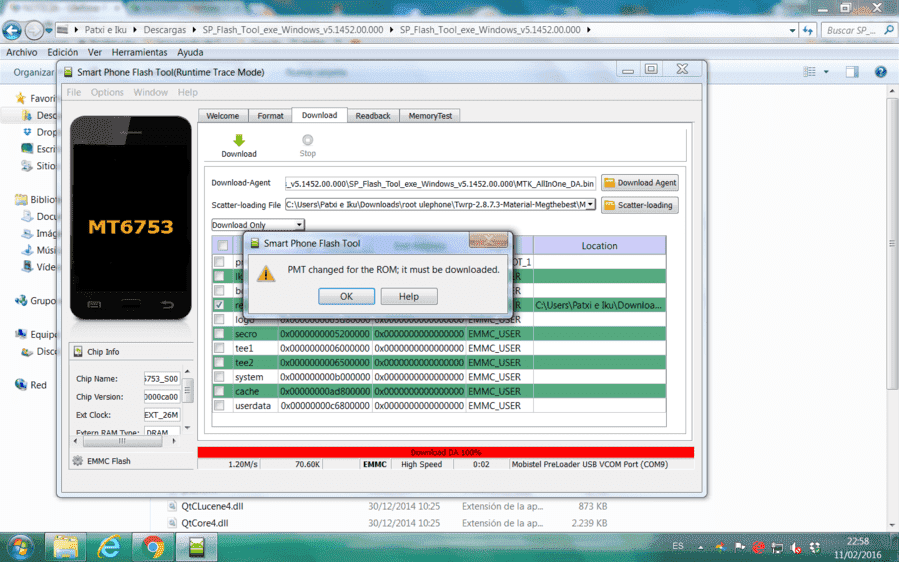
Task: Click the Download-Agent path field
Action: tap(440, 184)
